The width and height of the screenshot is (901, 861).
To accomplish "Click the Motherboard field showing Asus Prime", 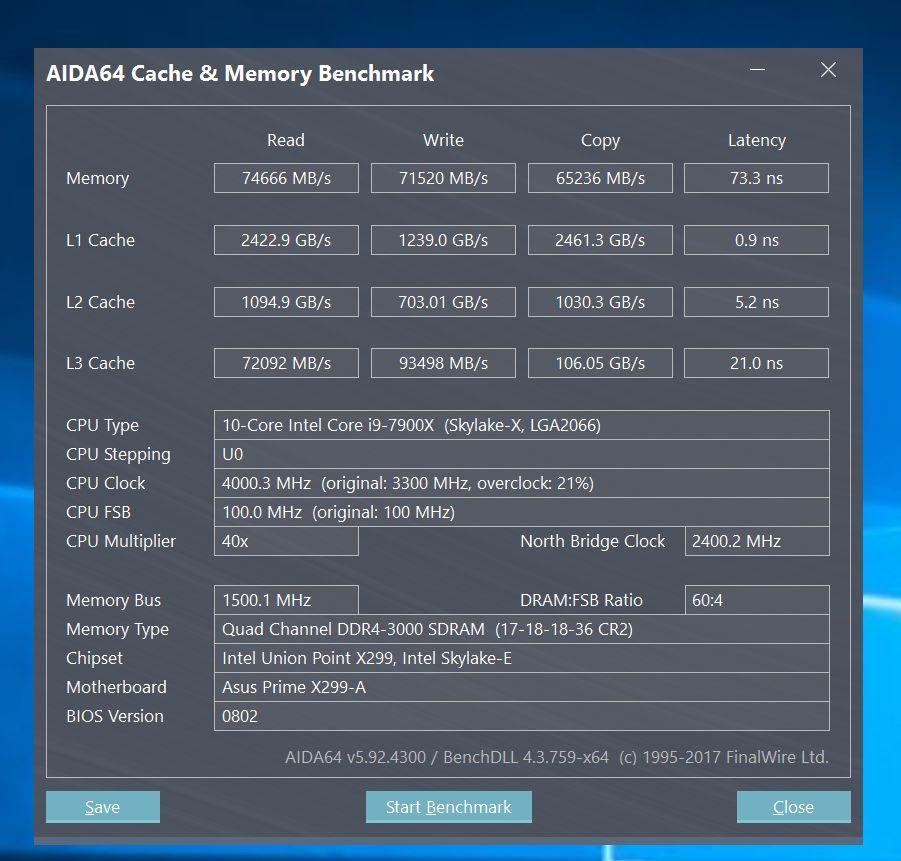I will 521,687.
